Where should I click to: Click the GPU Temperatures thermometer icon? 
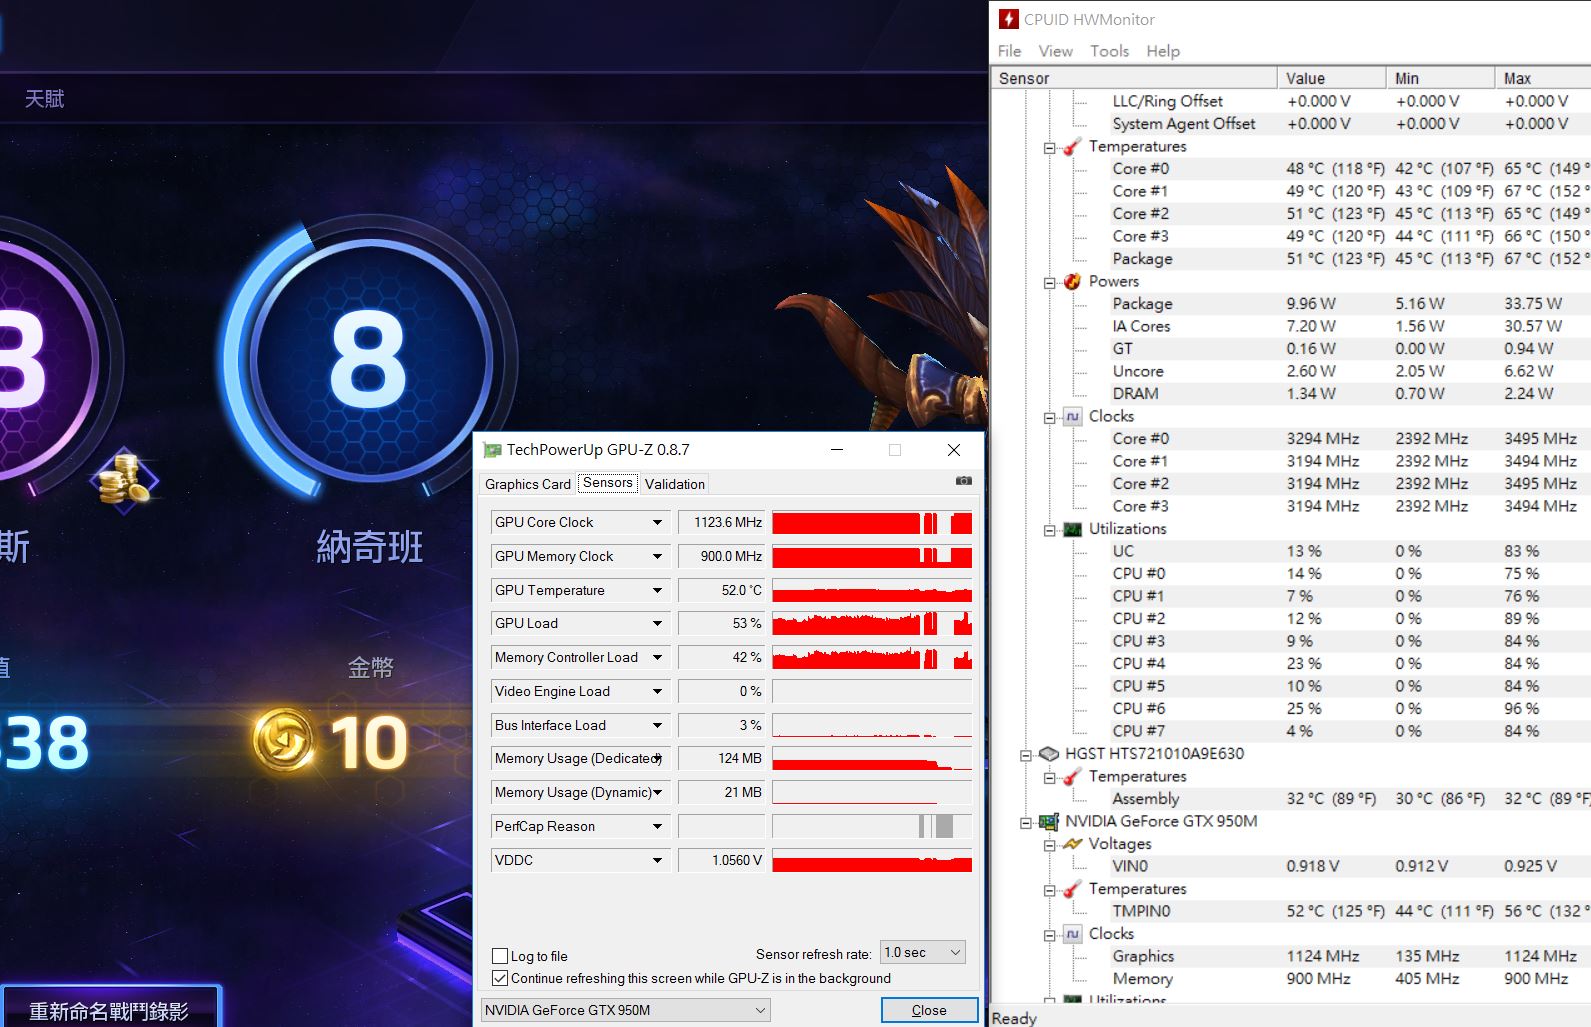tap(1072, 889)
